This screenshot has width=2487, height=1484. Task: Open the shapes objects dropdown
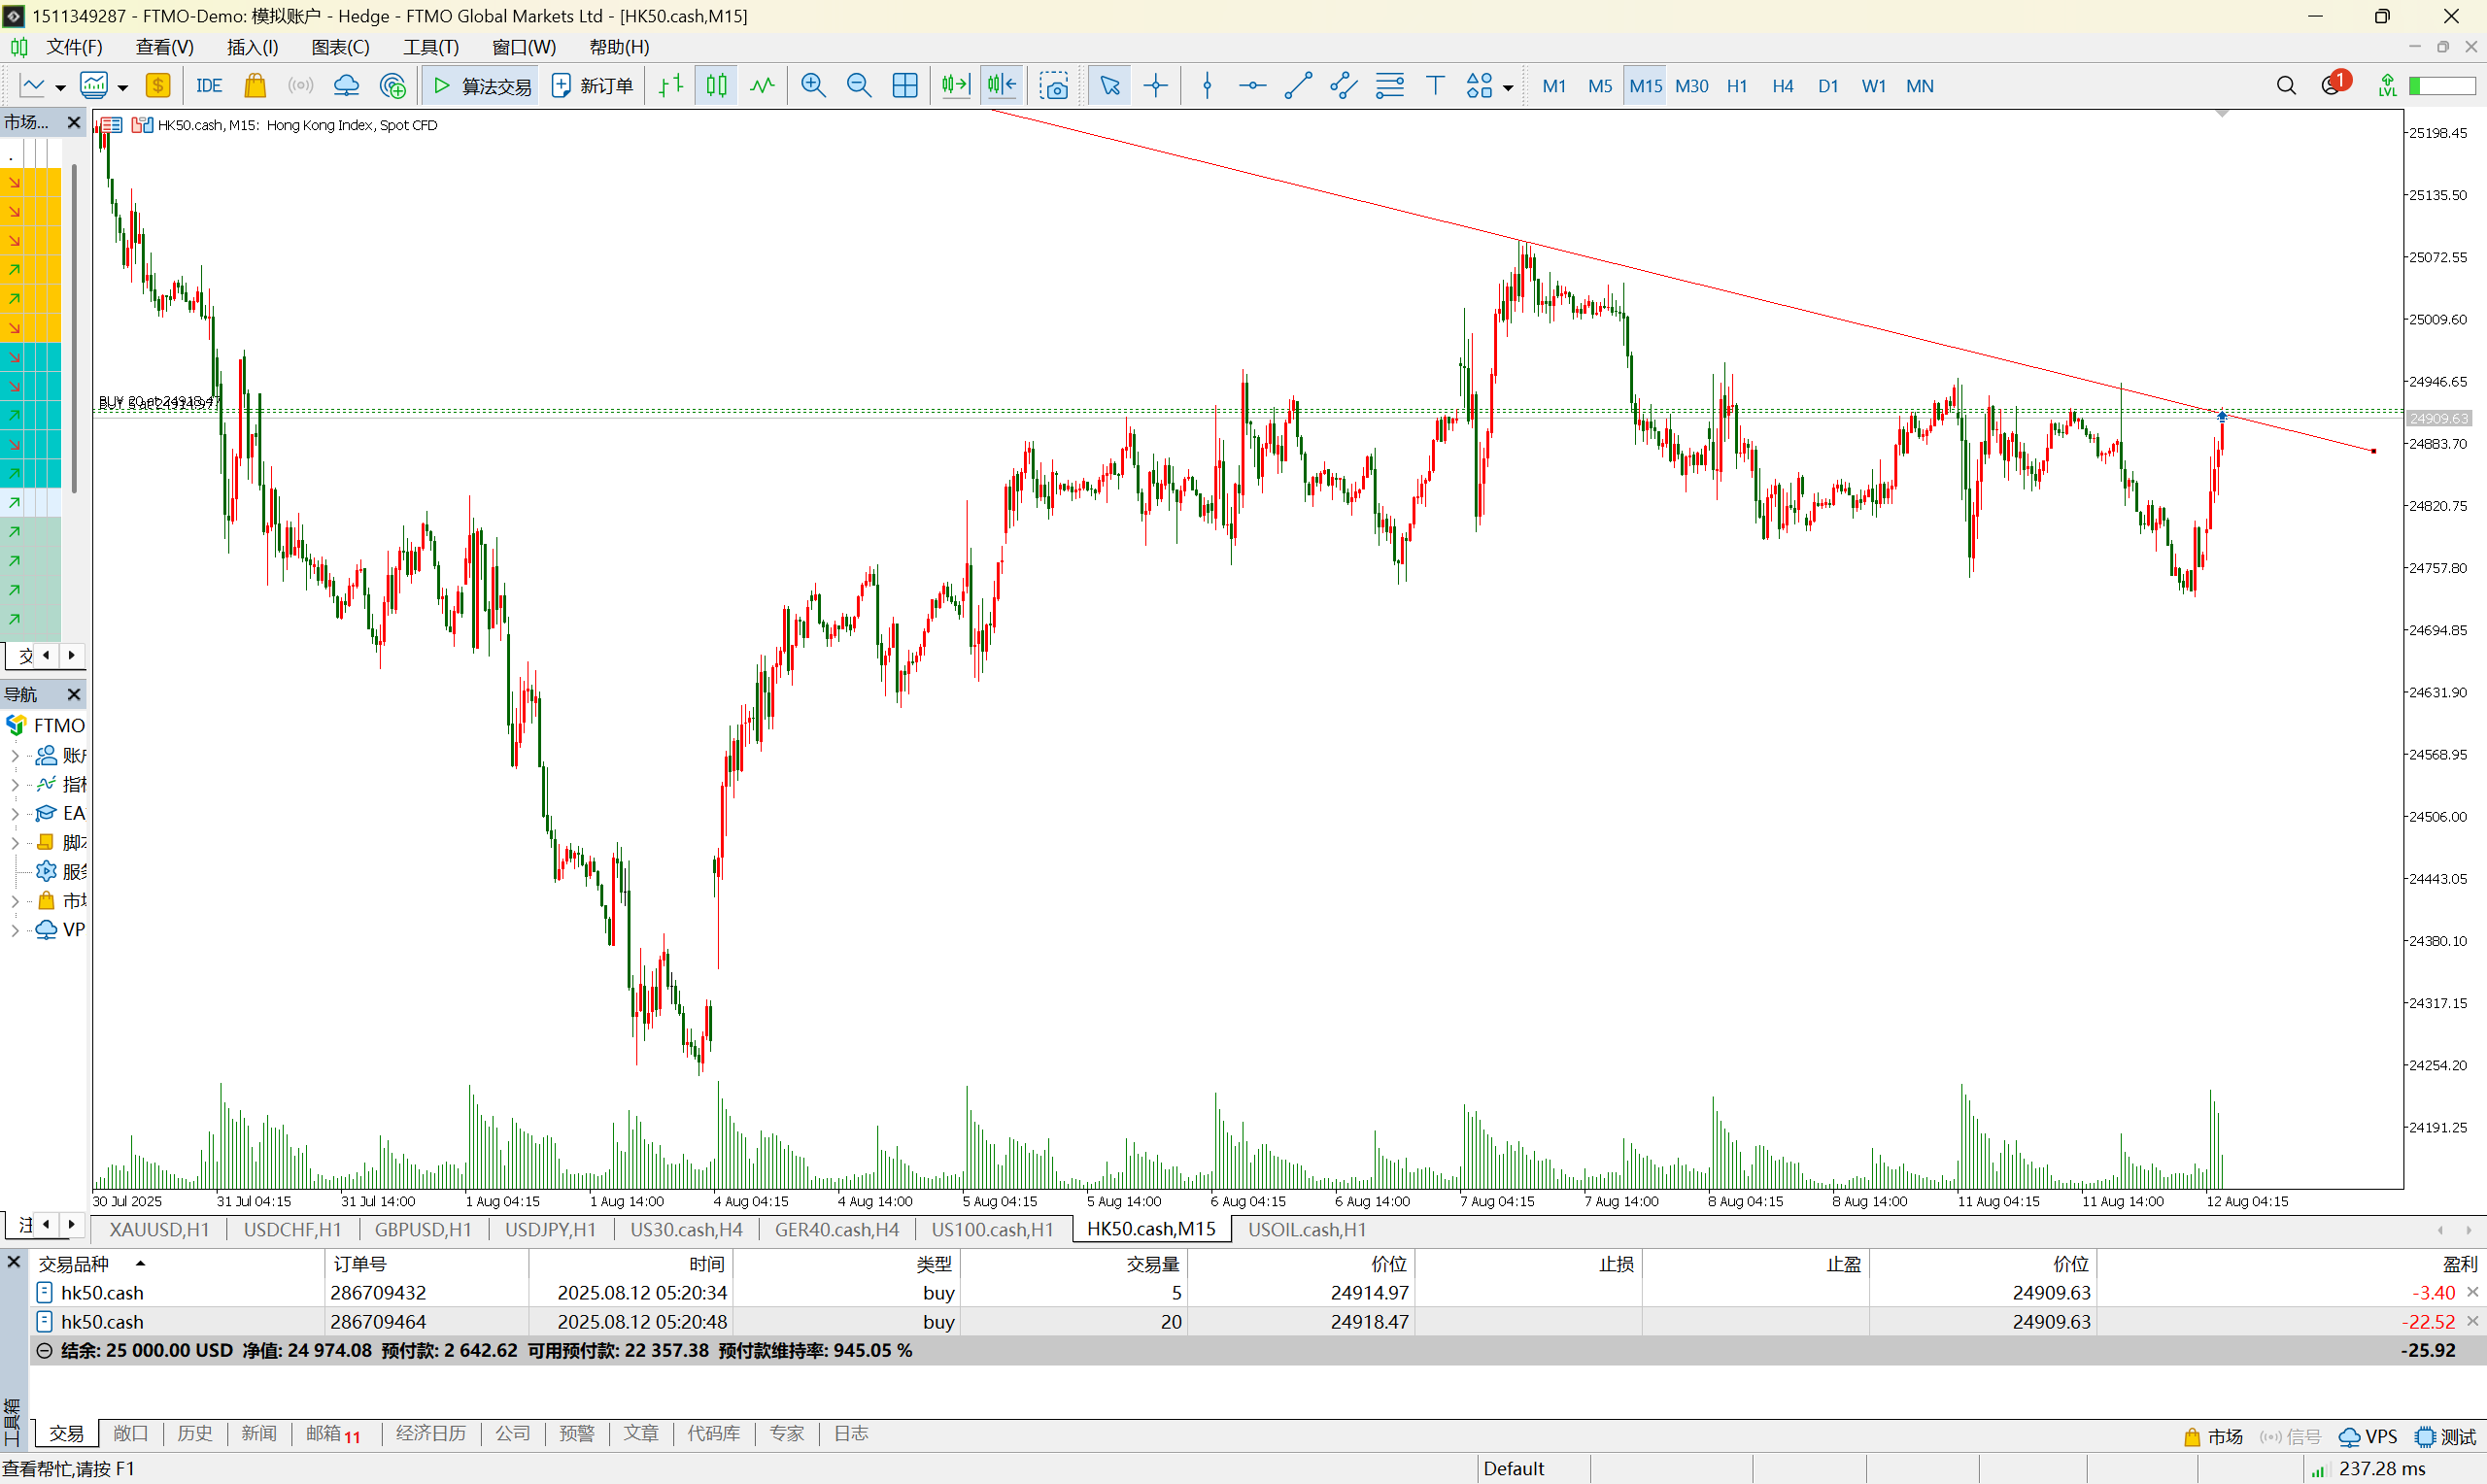pos(1508,88)
